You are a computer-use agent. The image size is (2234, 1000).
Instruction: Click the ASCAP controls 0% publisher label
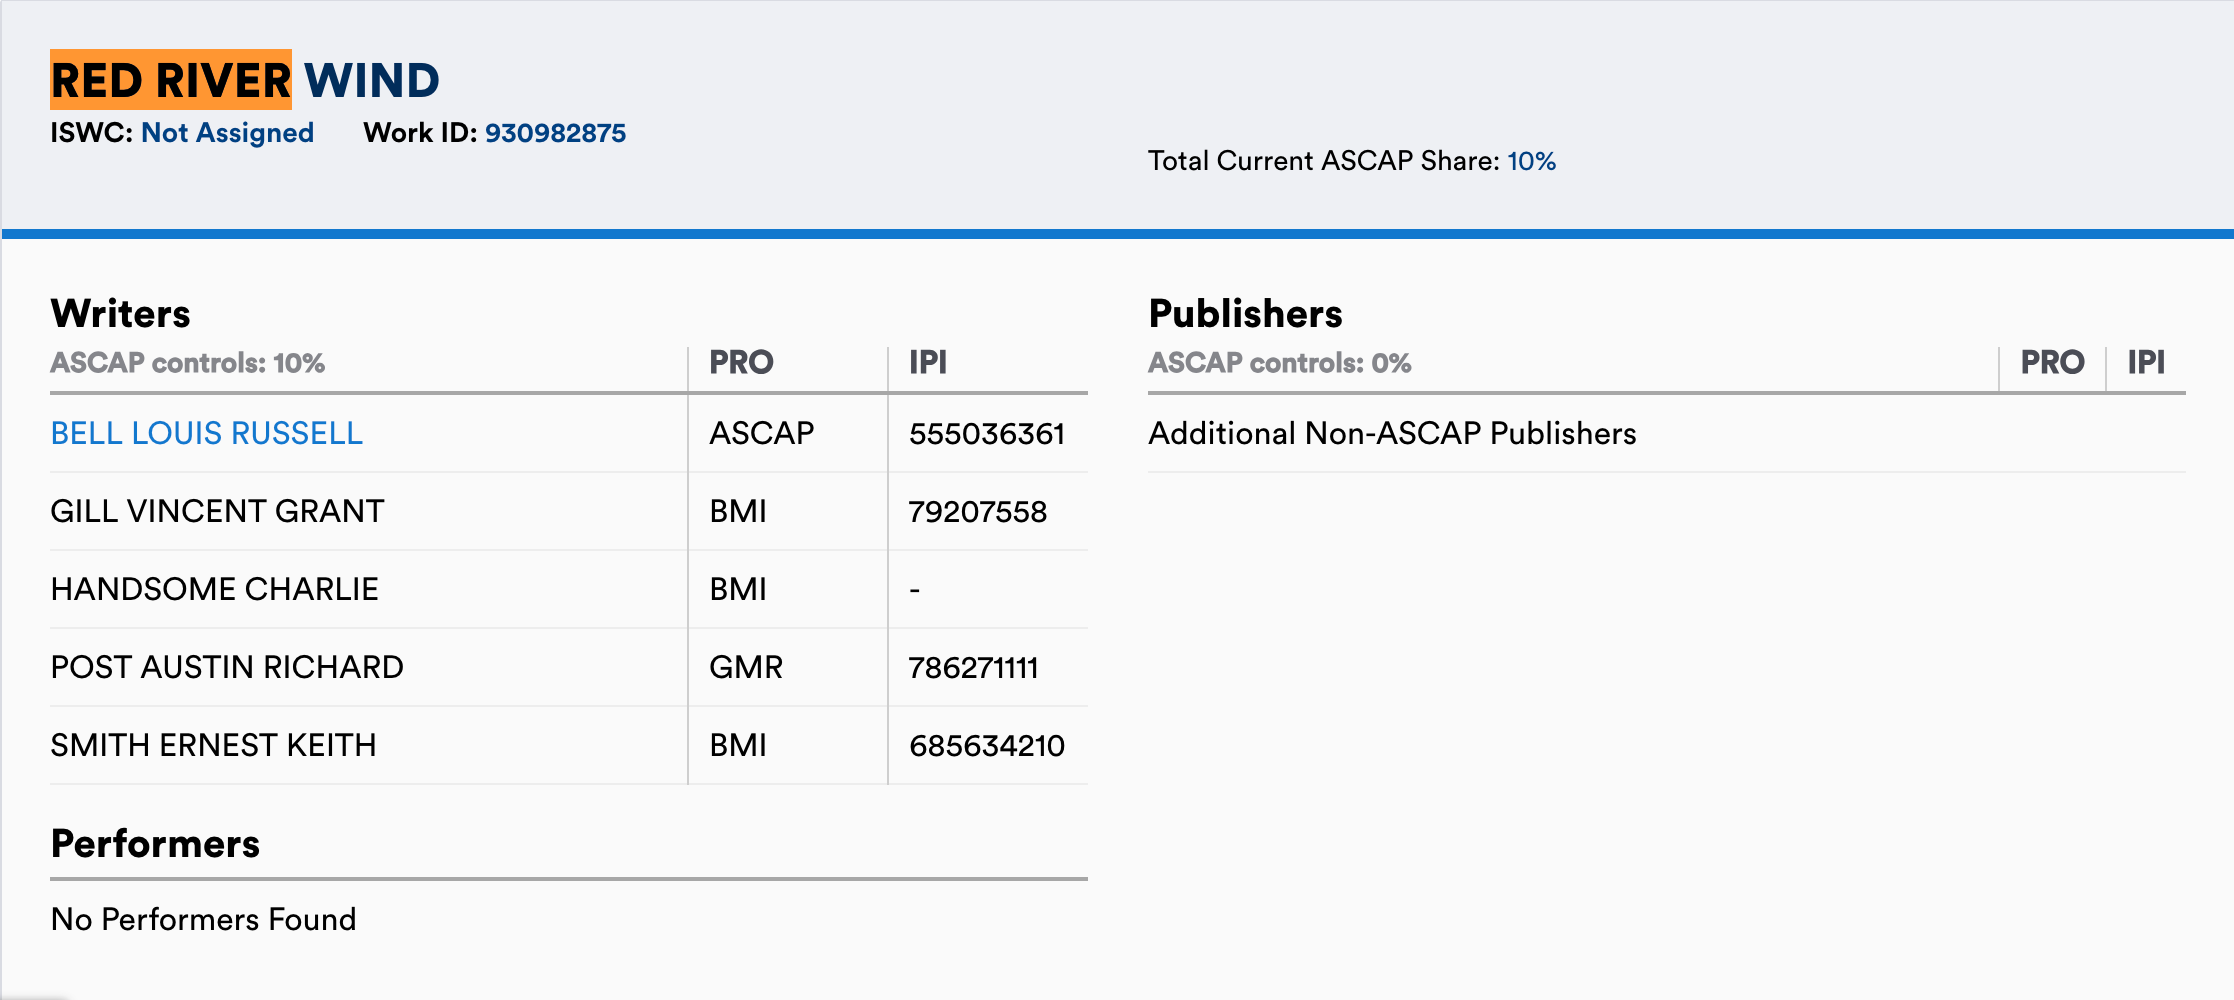[x=1280, y=362]
